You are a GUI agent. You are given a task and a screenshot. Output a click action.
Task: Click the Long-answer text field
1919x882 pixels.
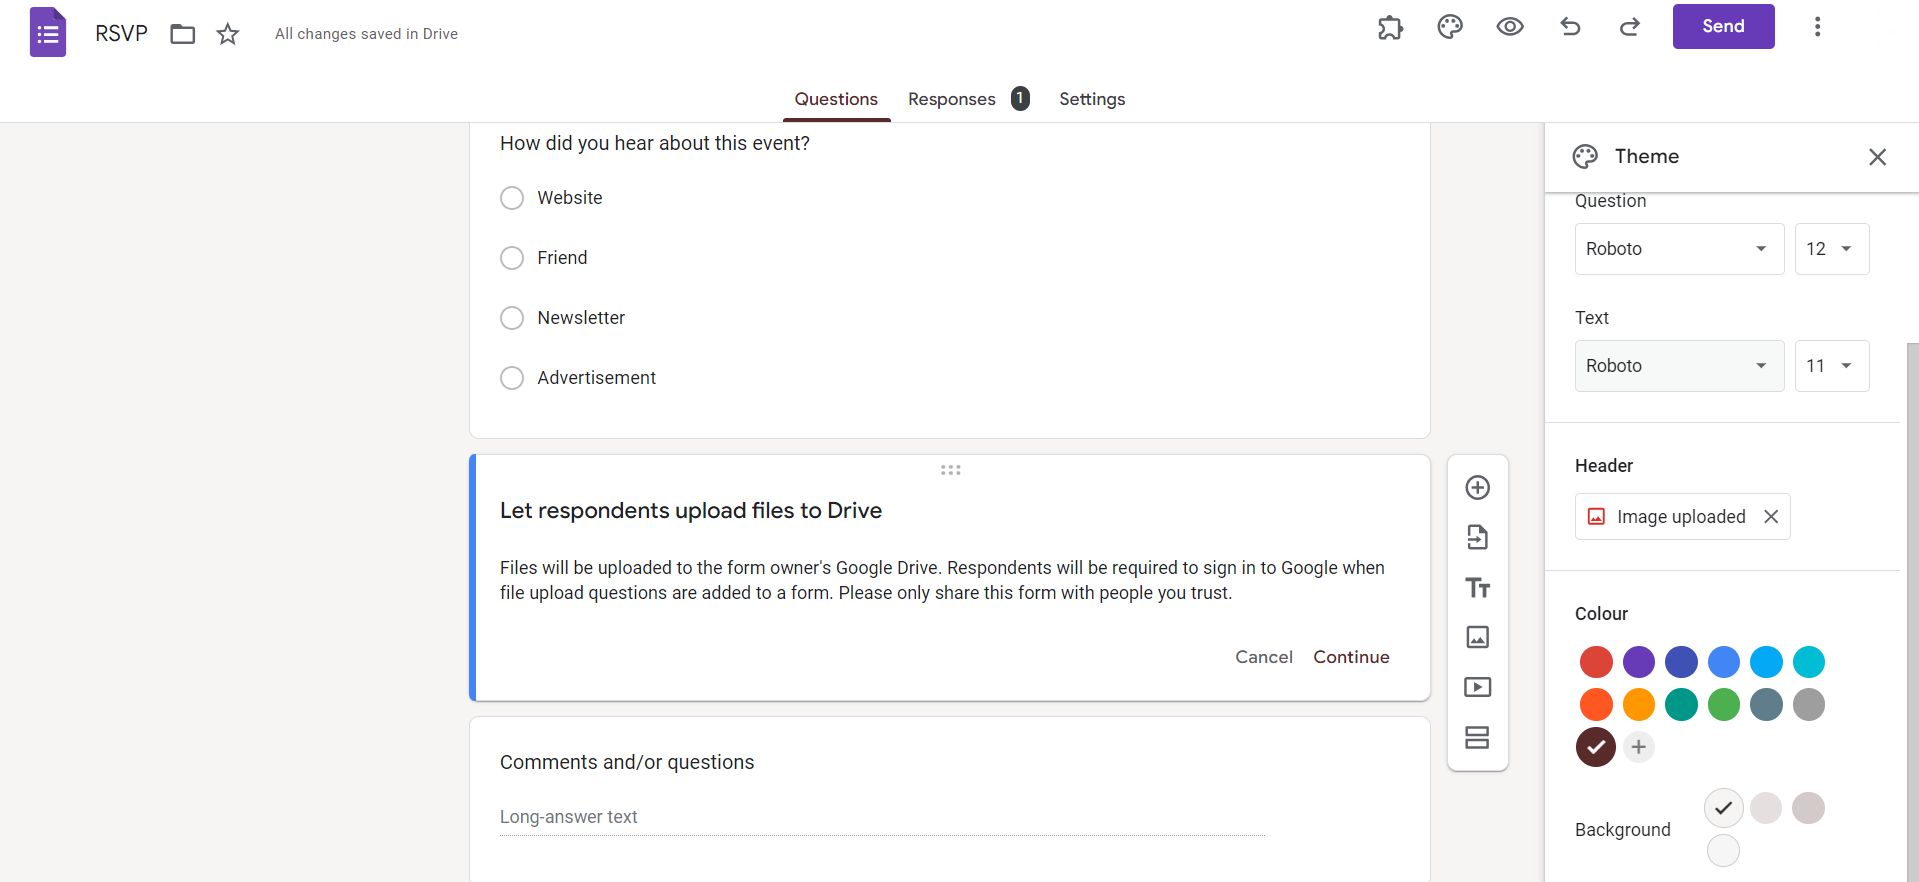882,817
